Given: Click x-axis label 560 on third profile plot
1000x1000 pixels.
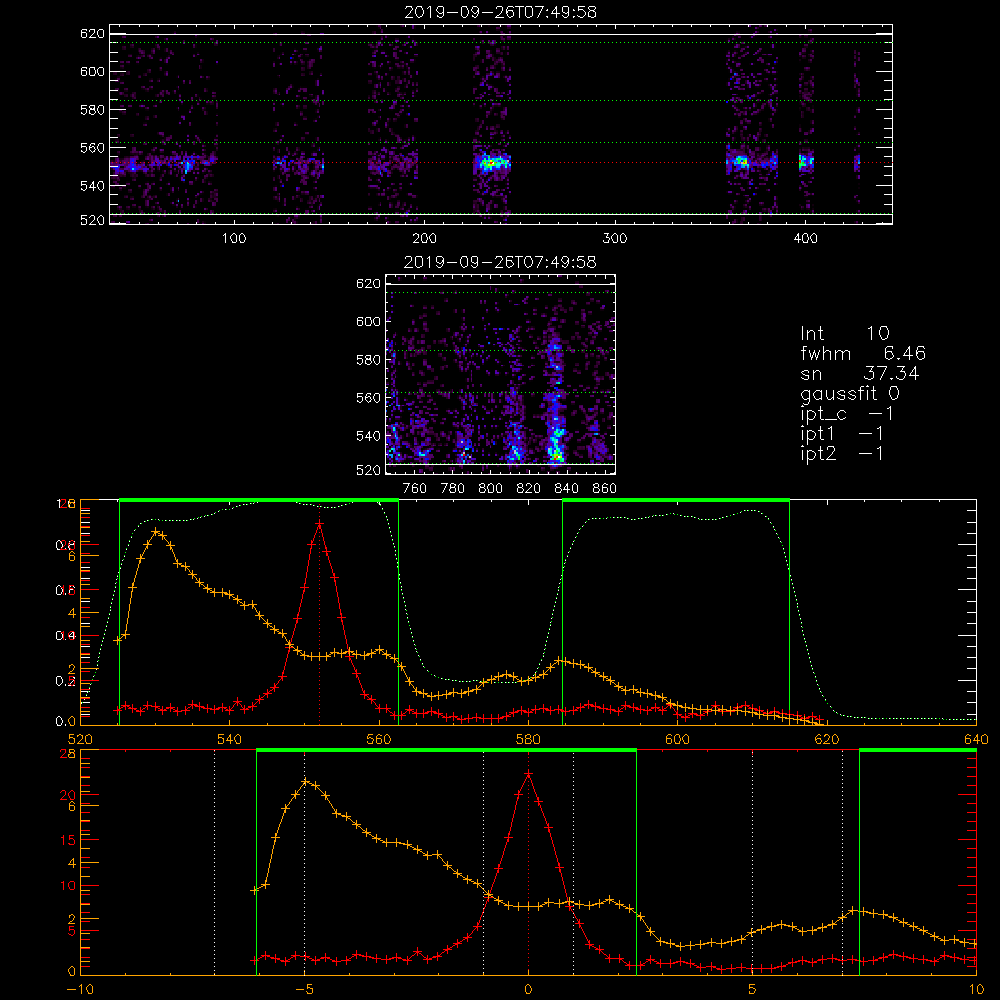Looking at the screenshot, I should pyautogui.click(x=379, y=739).
